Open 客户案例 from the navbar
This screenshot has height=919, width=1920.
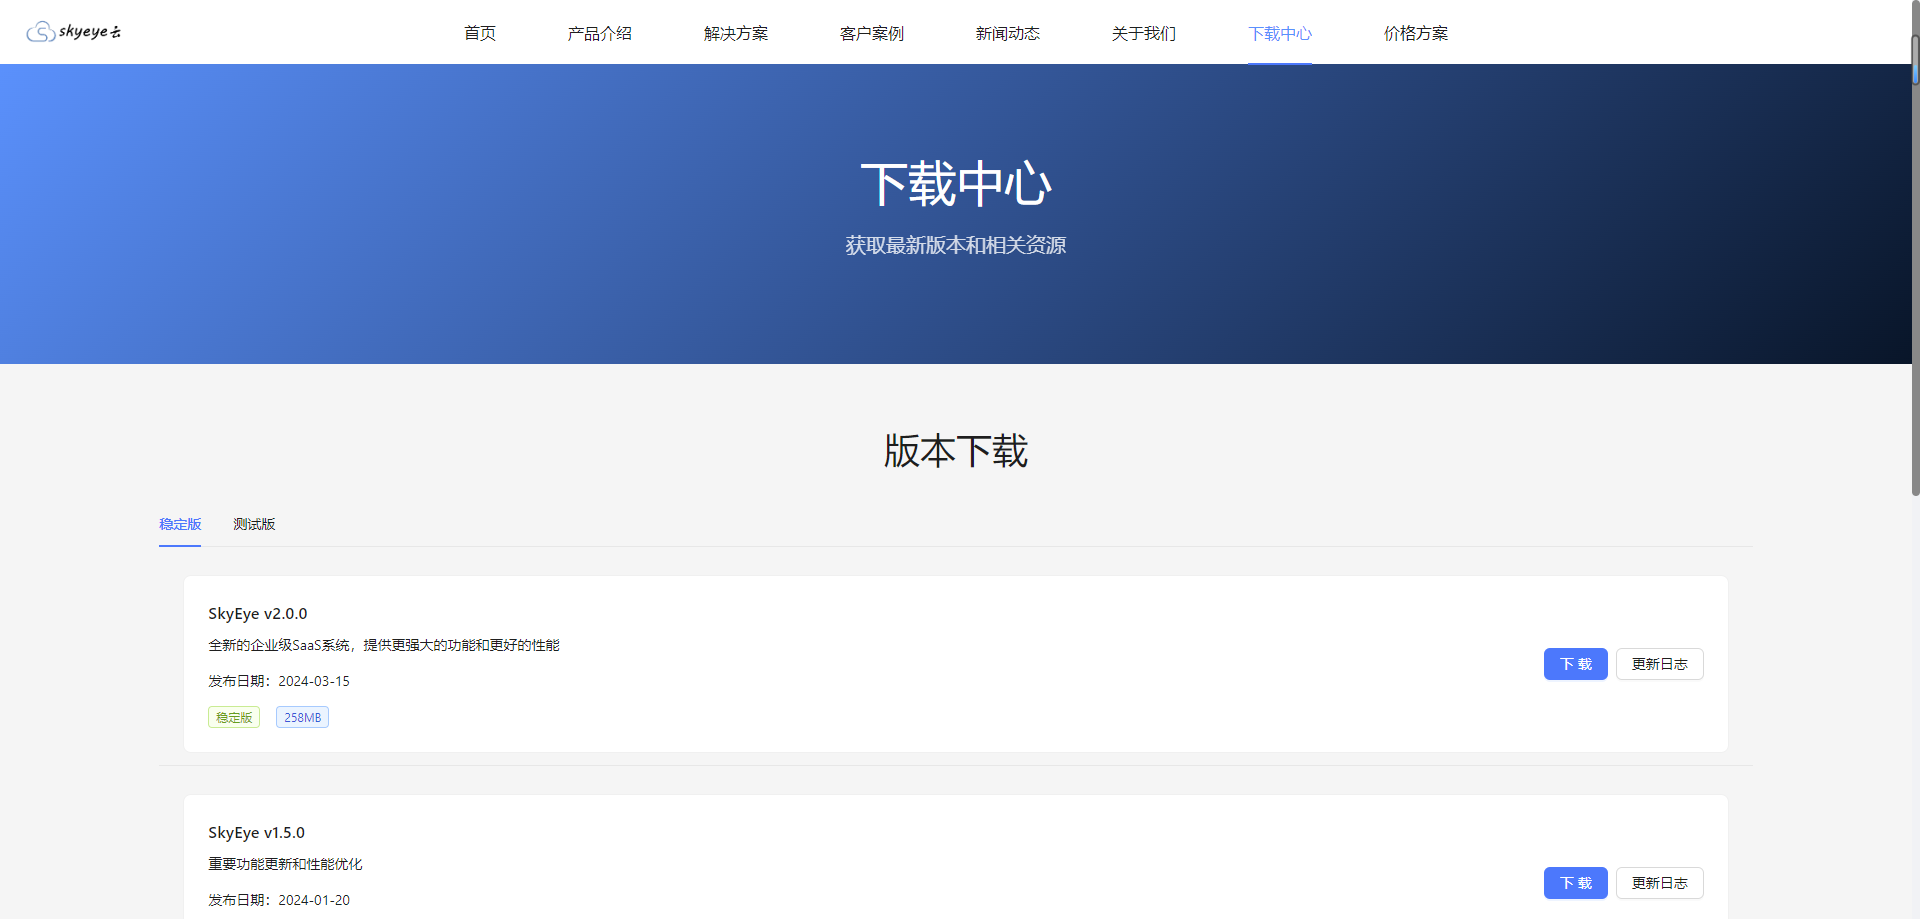[871, 33]
